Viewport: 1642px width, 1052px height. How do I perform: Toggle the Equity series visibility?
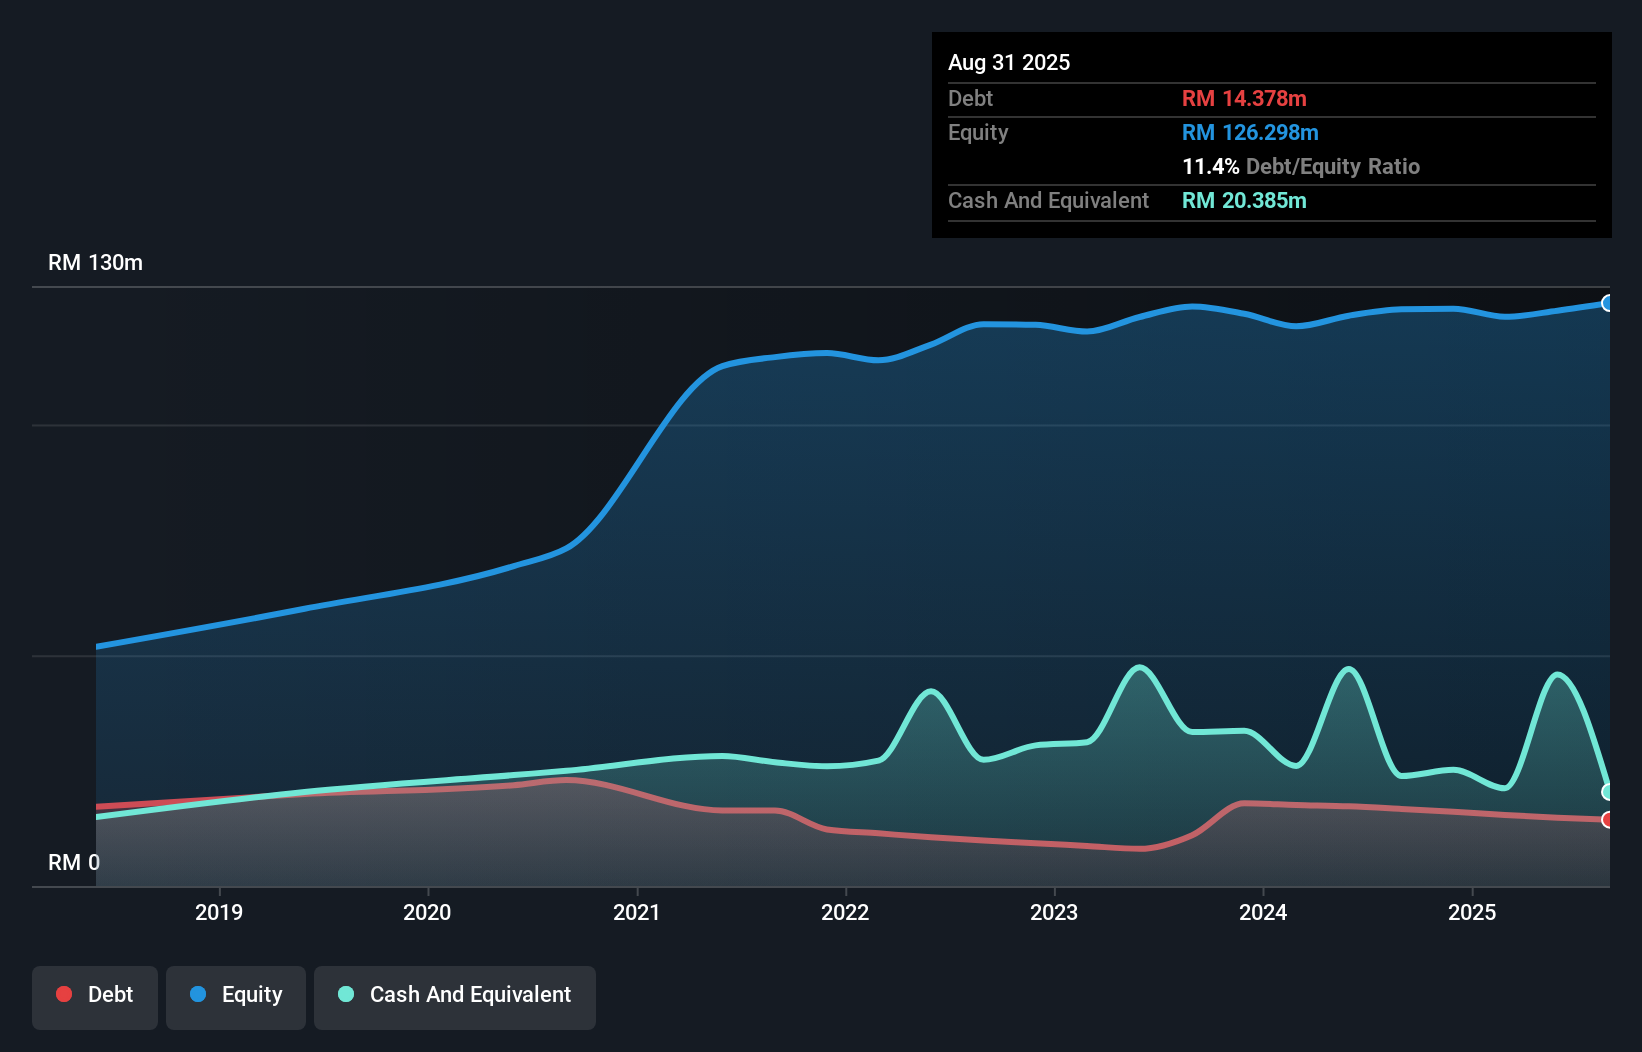tap(236, 996)
